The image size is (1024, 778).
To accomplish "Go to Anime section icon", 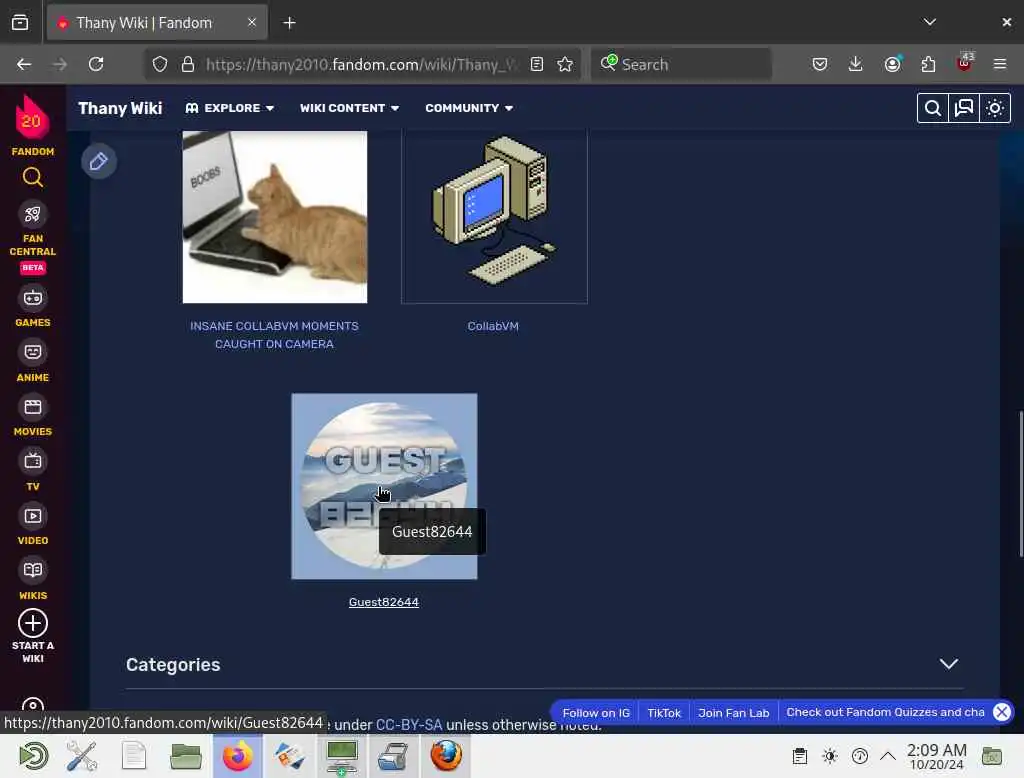I will (x=33, y=353).
